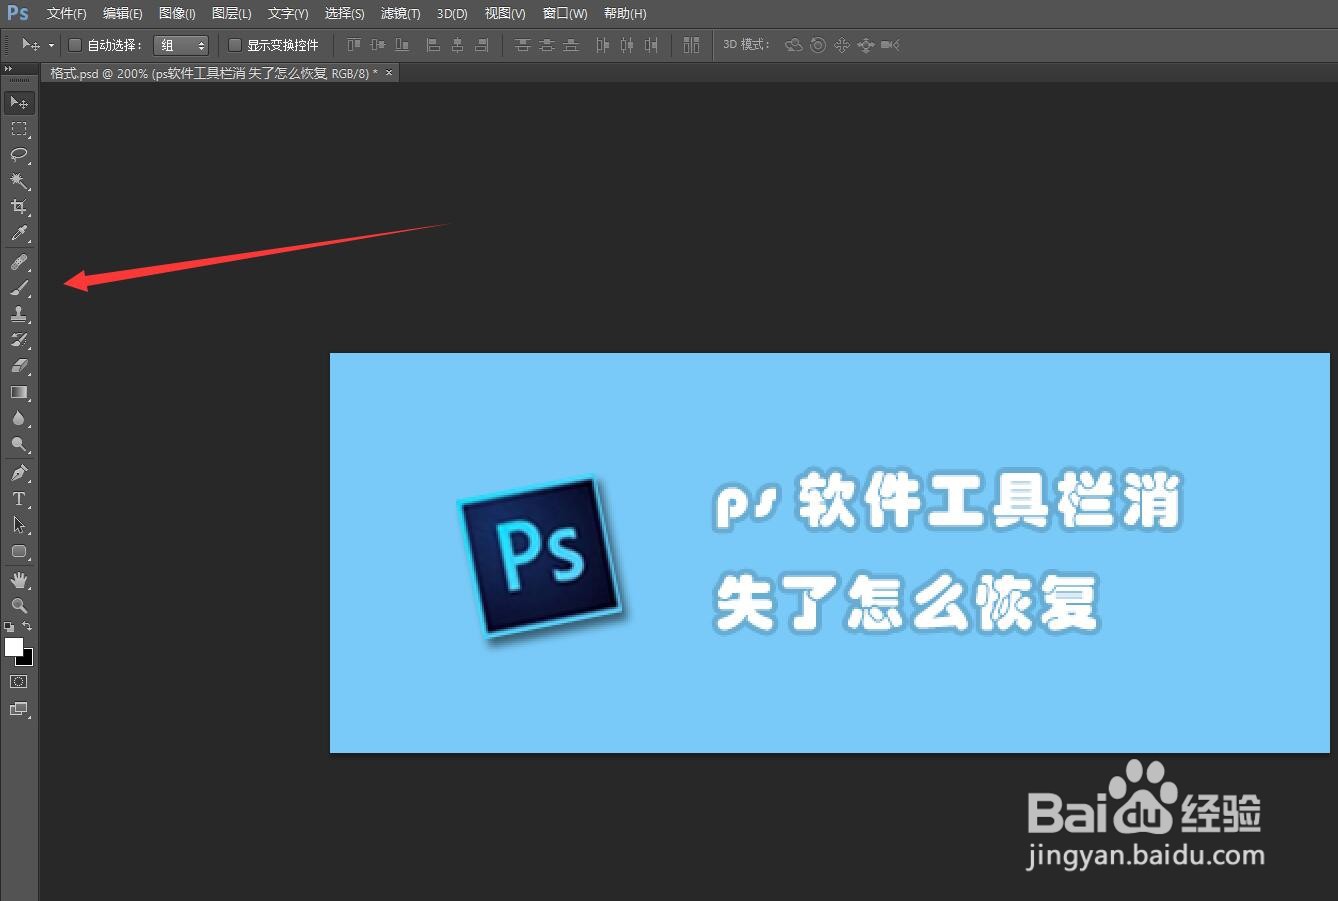1338x901 pixels.
Task: Select the Horizontal Type tool
Action: tap(20, 499)
